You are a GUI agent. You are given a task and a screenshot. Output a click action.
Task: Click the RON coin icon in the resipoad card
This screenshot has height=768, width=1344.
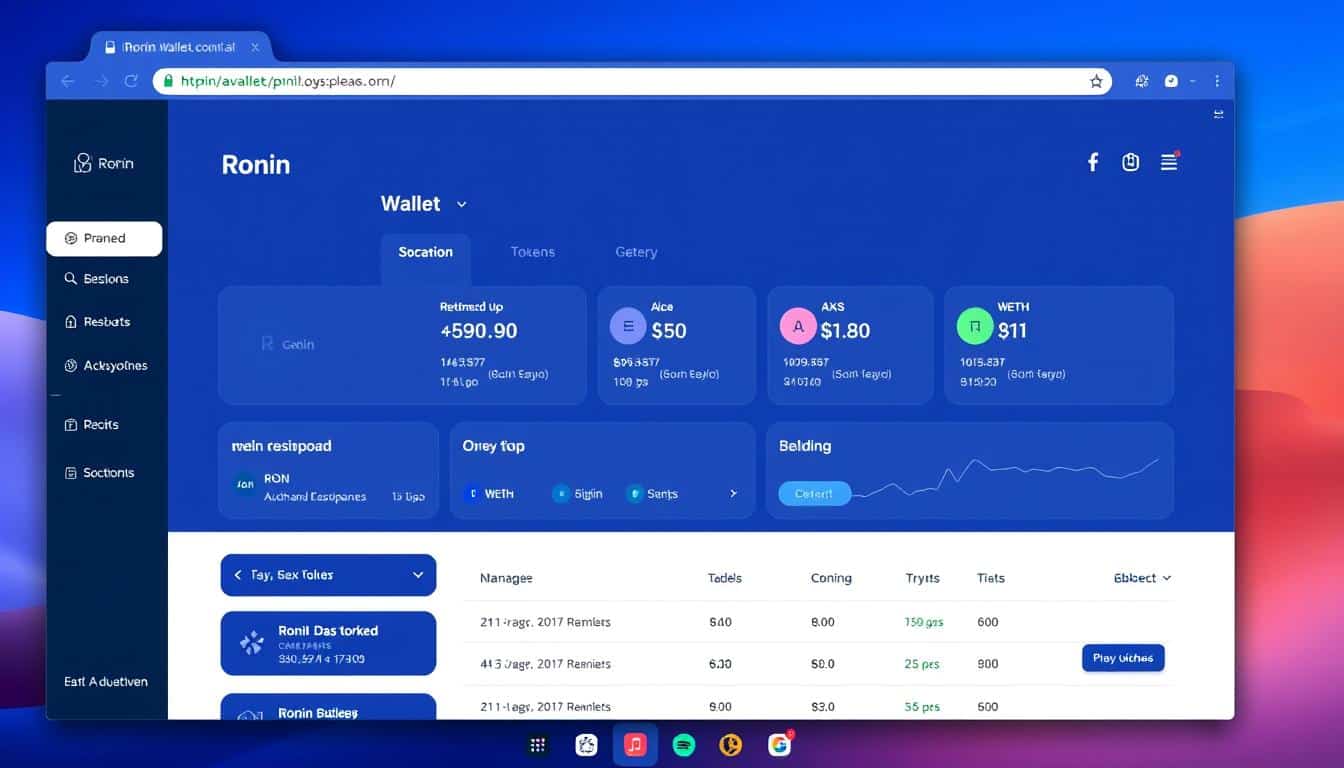(245, 485)
